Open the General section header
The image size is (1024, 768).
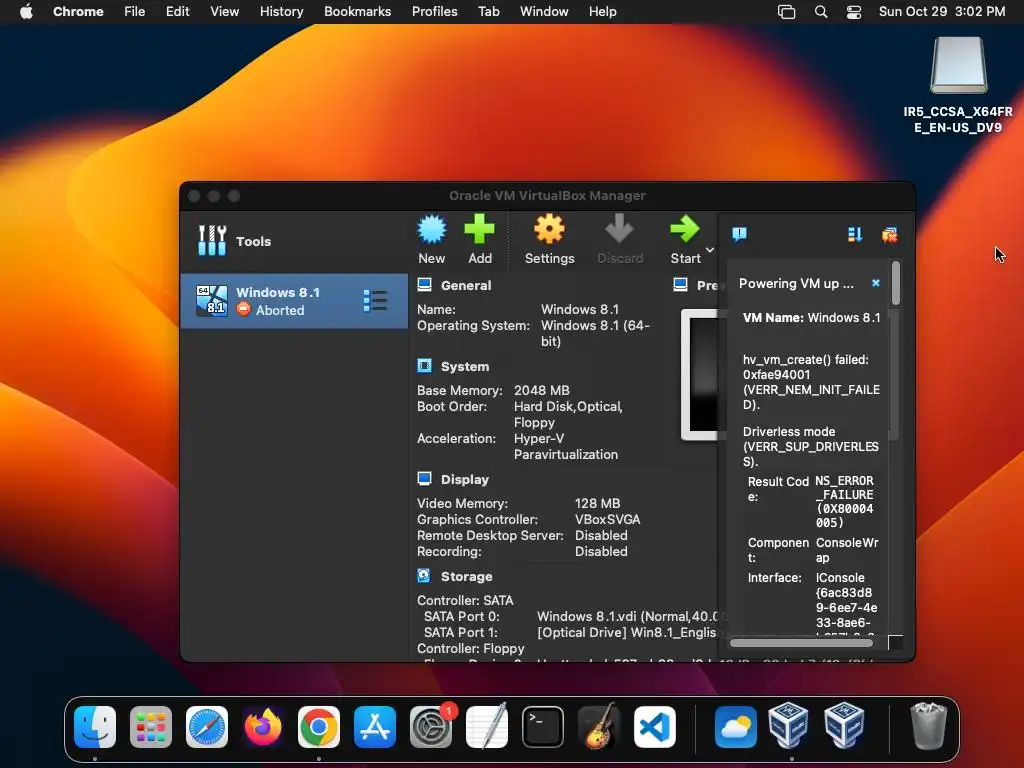(x=466, y=285)
